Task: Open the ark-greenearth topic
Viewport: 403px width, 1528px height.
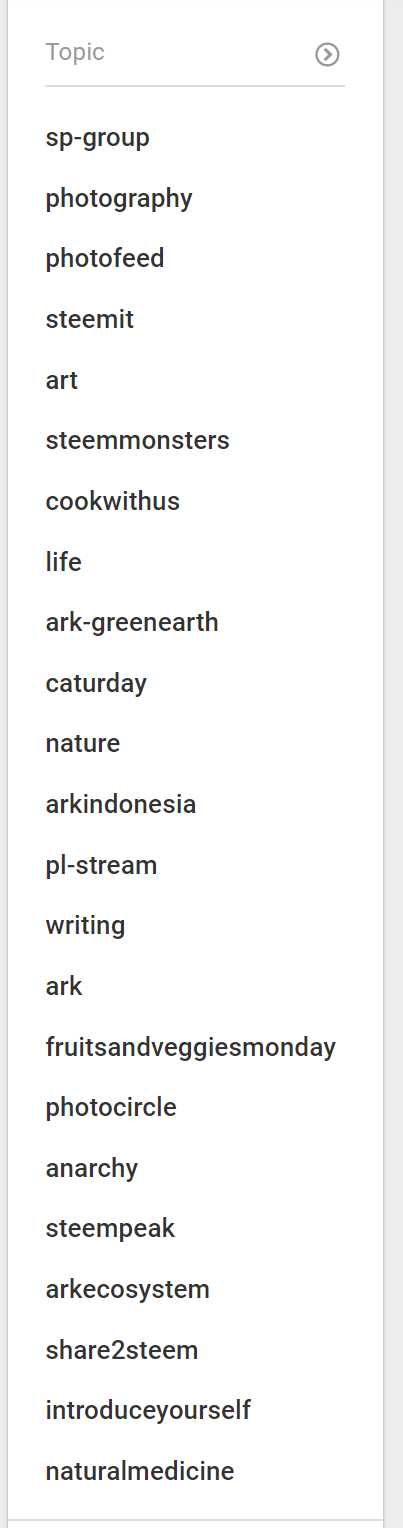Action: (x=131, y=623)
